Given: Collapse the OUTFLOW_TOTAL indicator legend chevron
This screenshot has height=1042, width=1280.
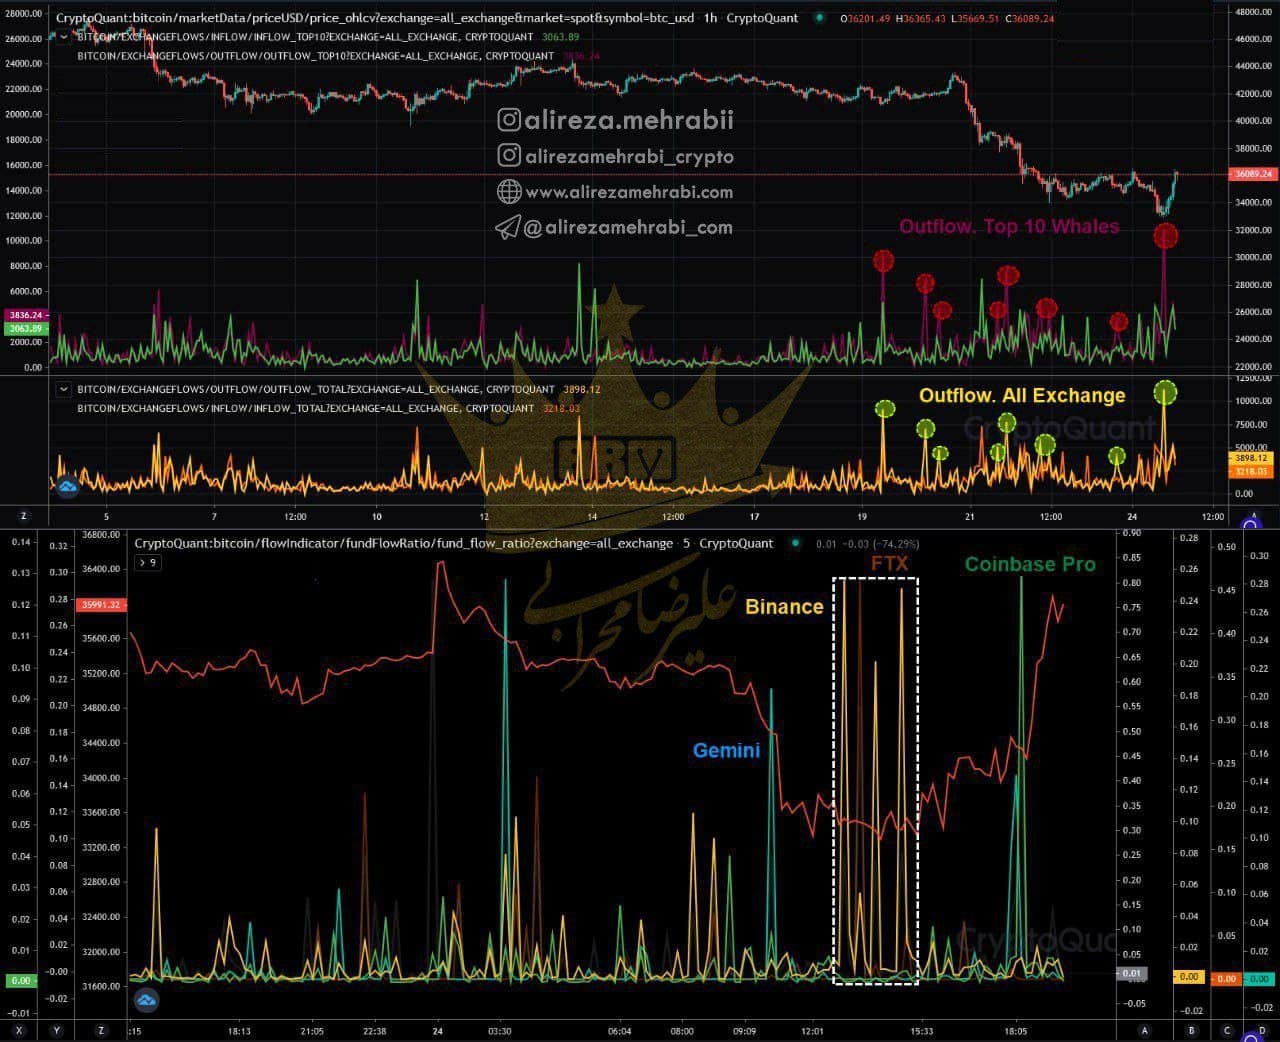Looking at the screenshot, I should (64, 389).
